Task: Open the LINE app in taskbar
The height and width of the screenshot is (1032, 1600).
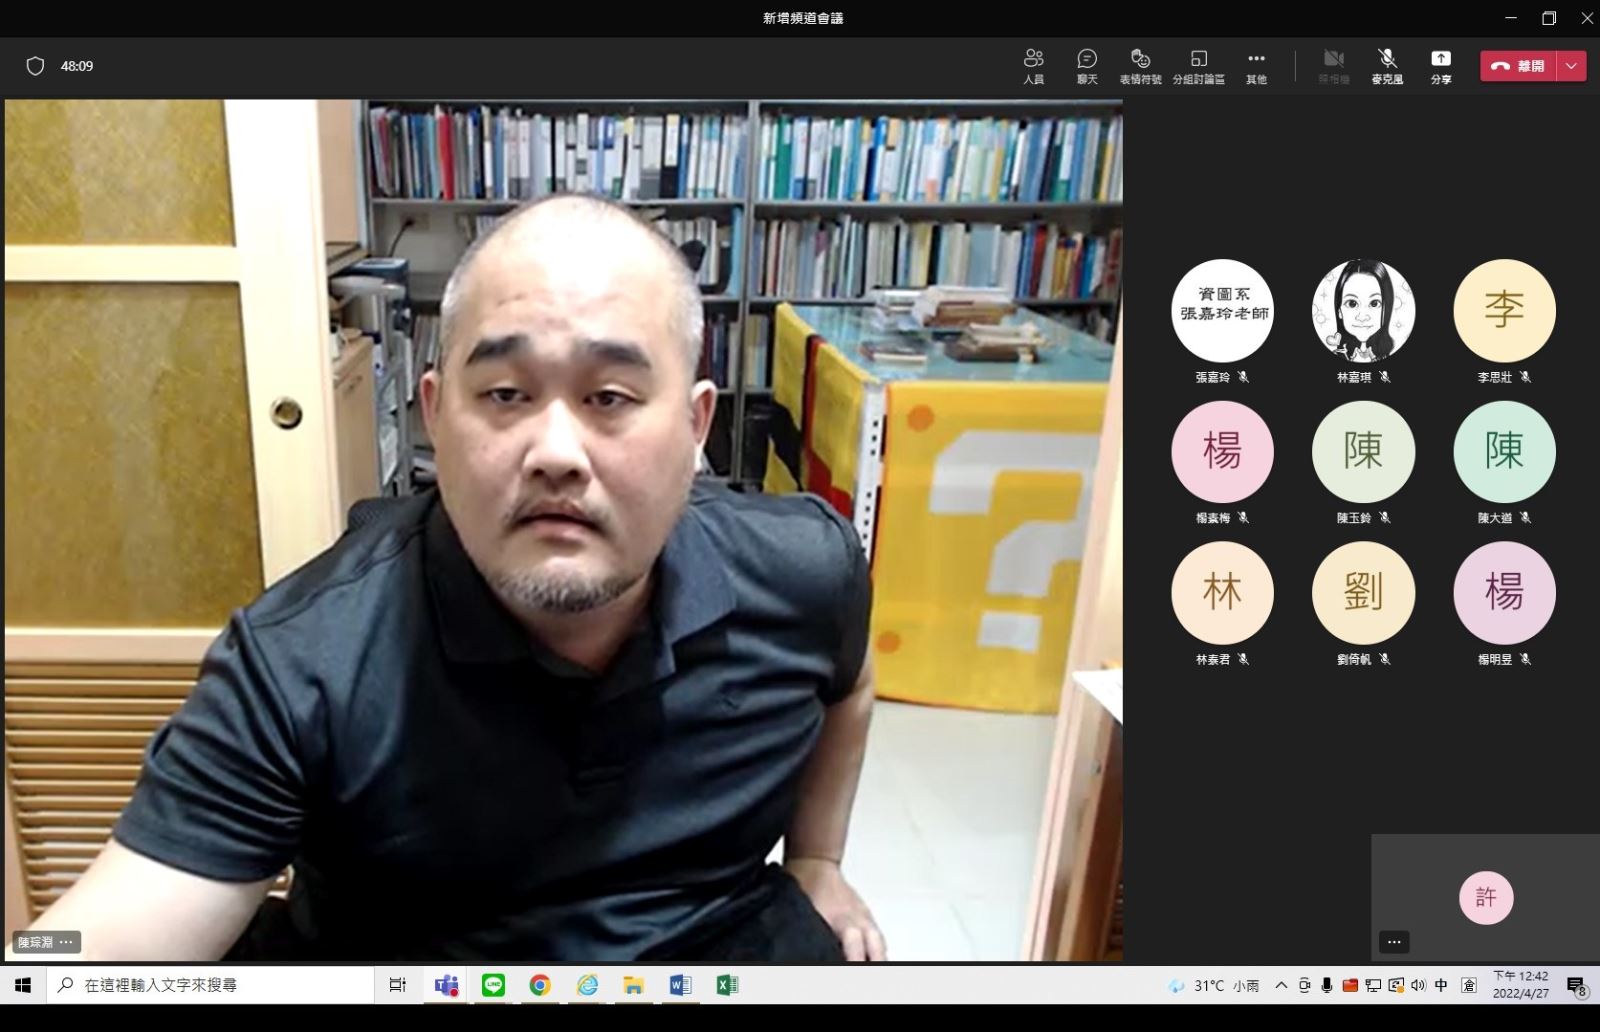Action: (493, 985)
